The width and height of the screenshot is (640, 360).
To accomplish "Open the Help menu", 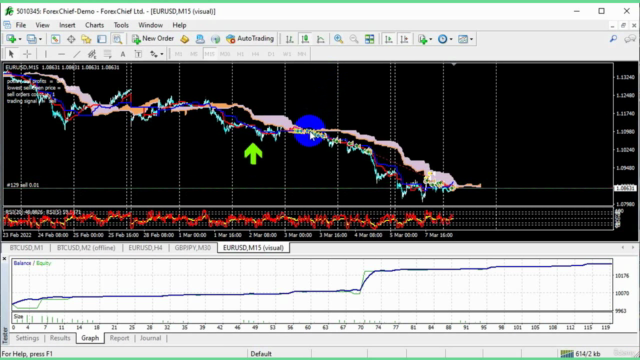I will pyautogui.click(x=179, y=25).
